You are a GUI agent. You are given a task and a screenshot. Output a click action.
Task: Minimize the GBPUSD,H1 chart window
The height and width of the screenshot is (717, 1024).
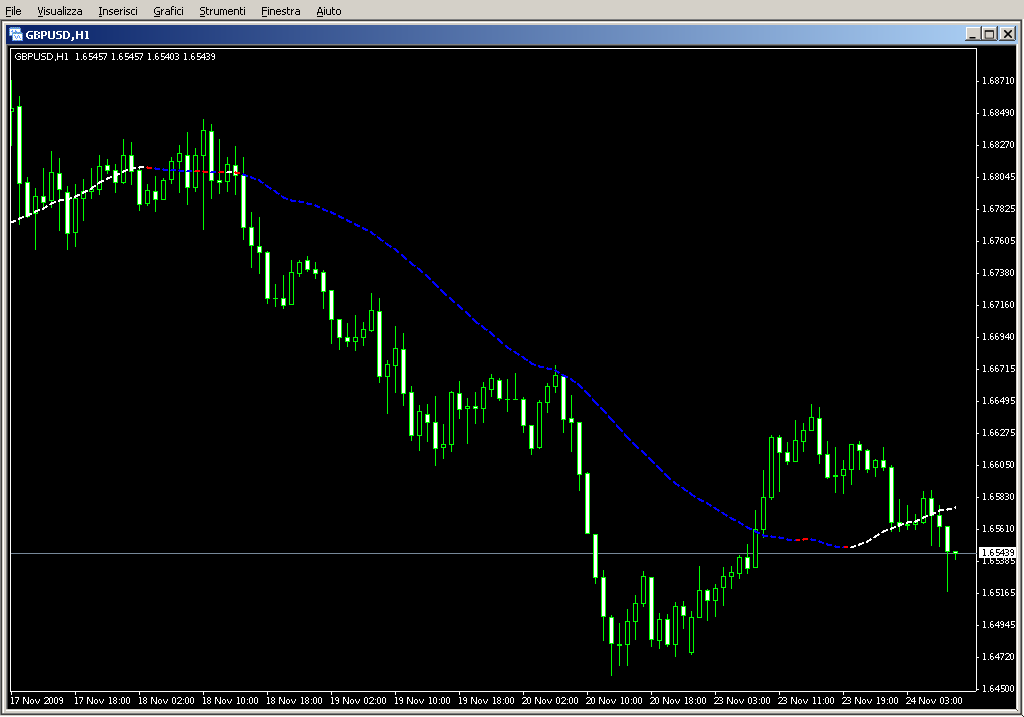click(x=973, y=34)
